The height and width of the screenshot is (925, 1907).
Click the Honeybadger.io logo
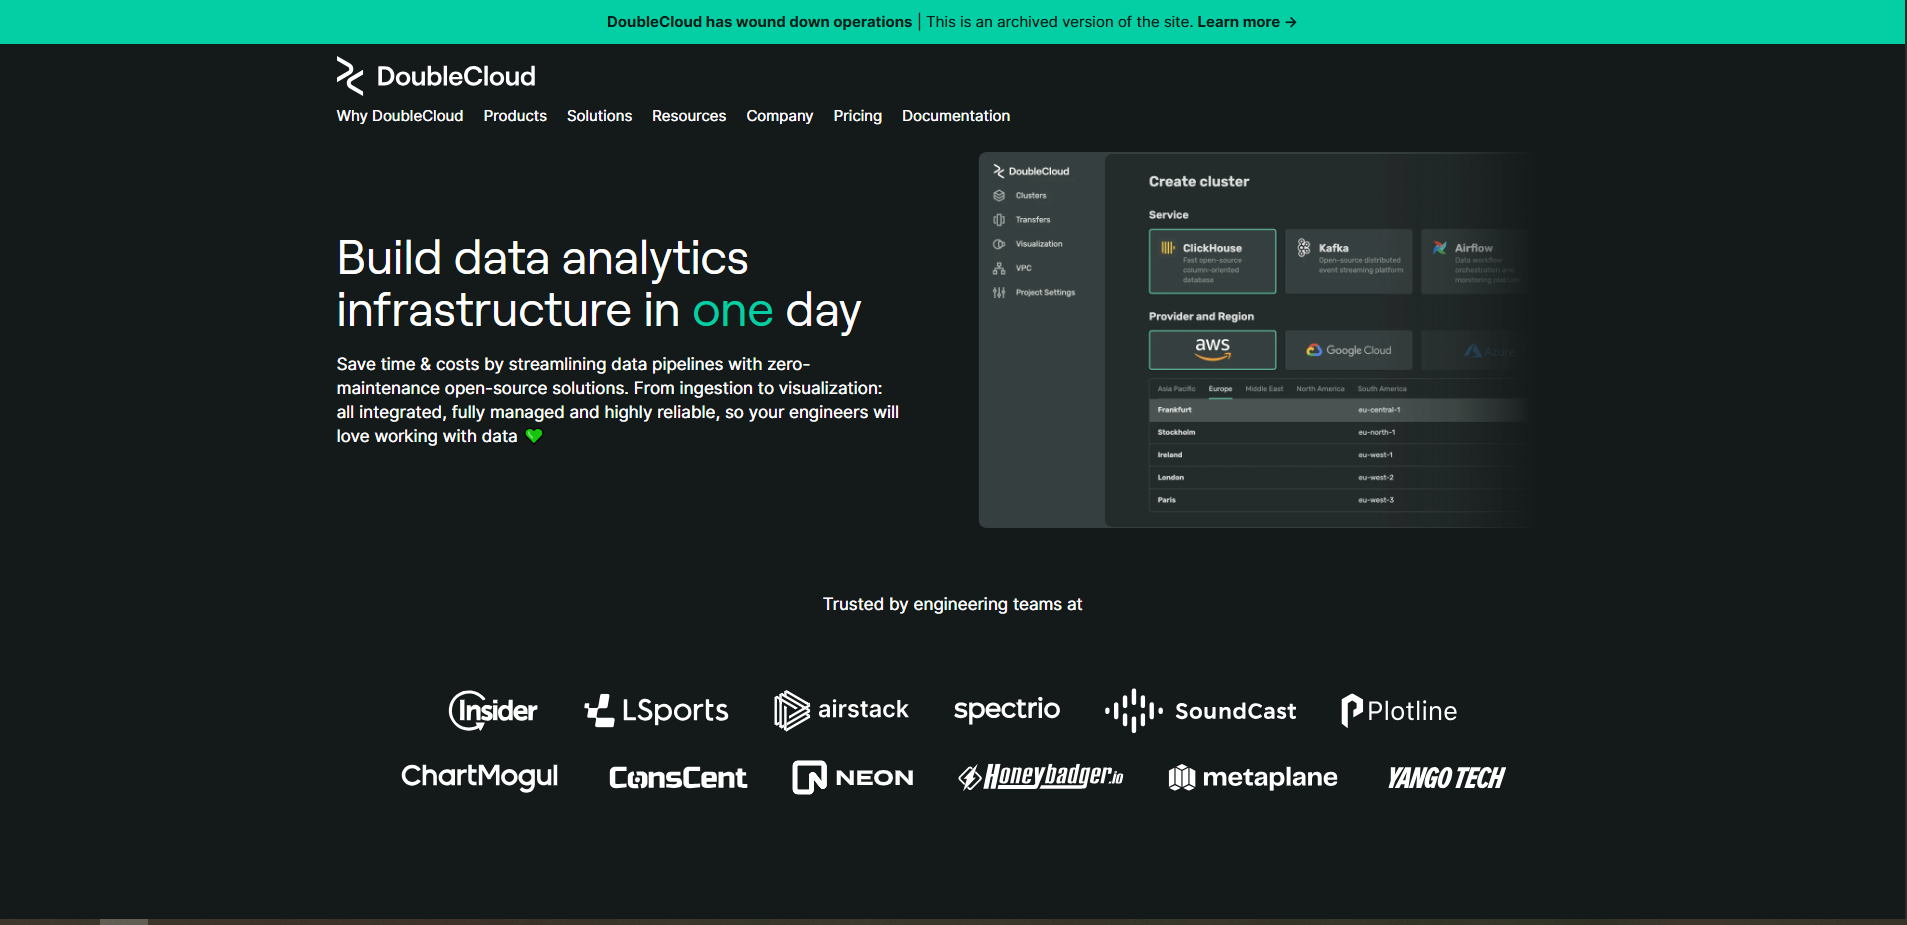[x=1041, y=776]
